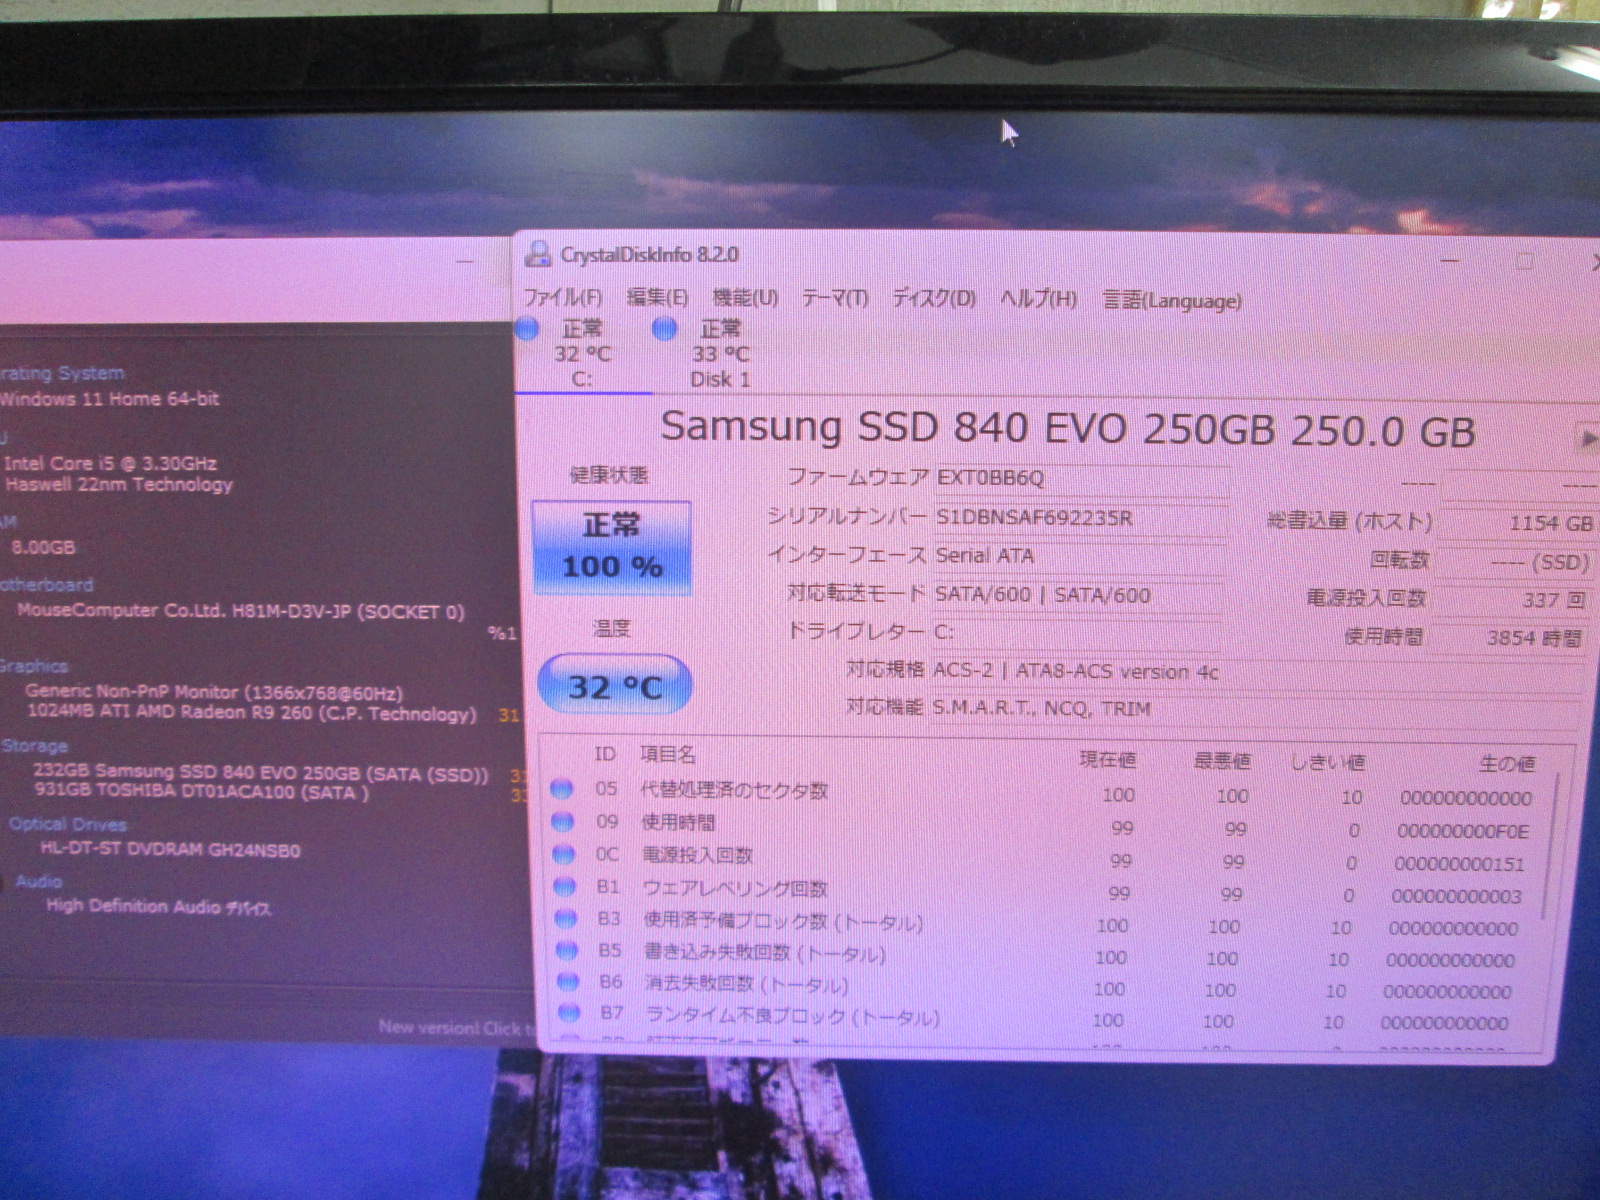Image resolution: width=1600 pixels, height=1200 pixels.
Task: Open the ディスク(D) menu
Action: [934, 298]
